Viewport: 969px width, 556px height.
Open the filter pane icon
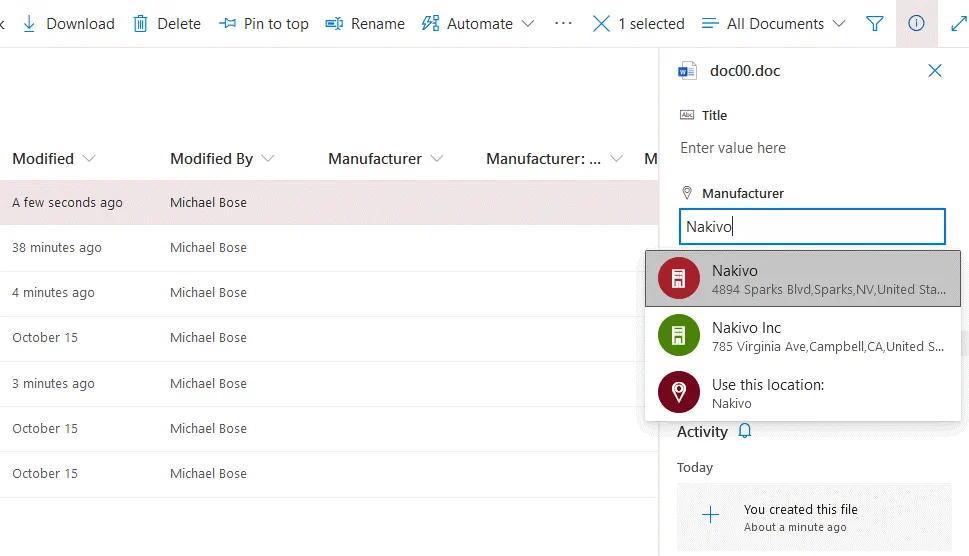pos(875,23)
